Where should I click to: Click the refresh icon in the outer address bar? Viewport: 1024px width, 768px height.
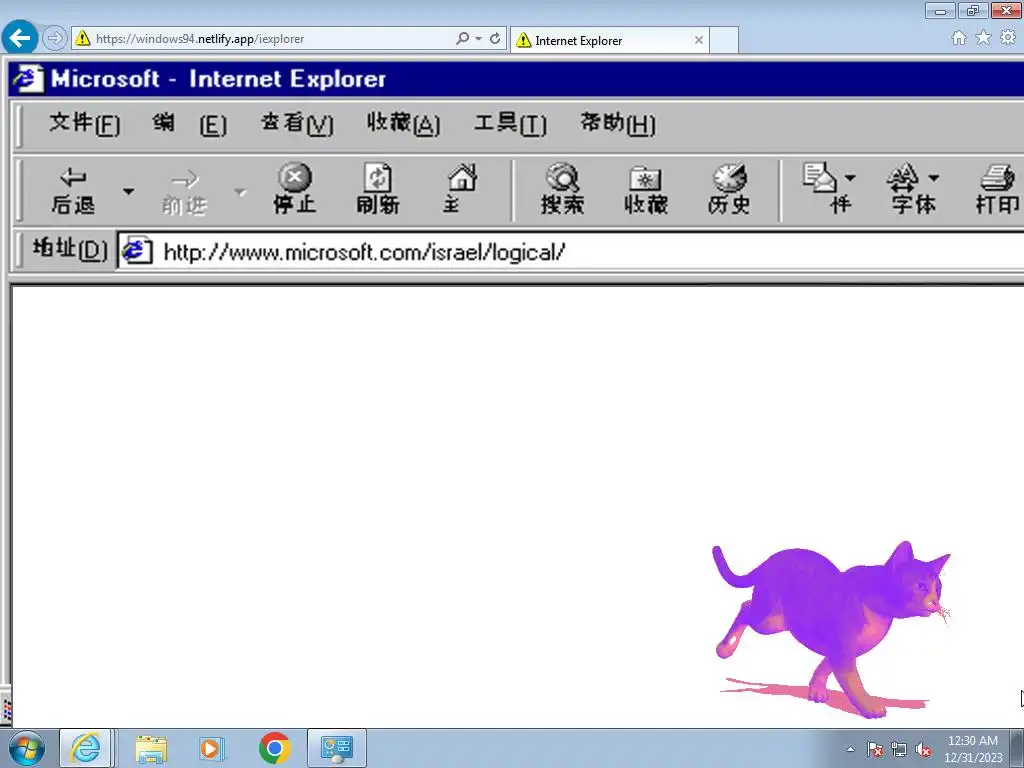pyautogui.click(x=495, y=38)
